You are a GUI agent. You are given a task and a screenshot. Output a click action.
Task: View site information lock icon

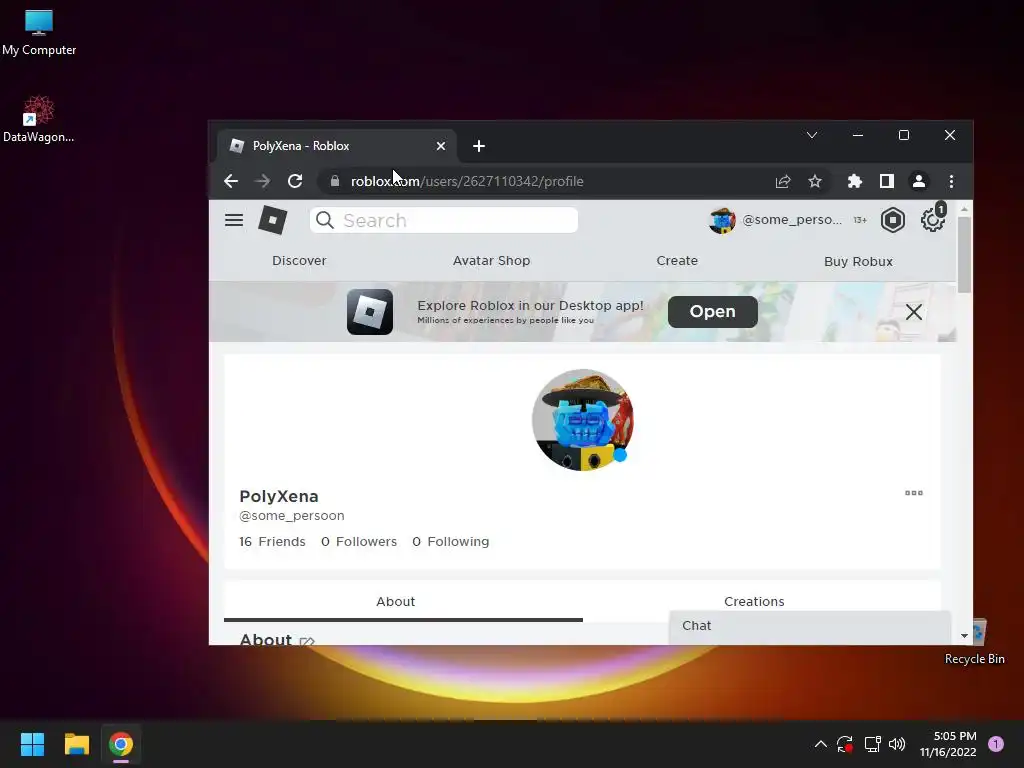(335, 181)
